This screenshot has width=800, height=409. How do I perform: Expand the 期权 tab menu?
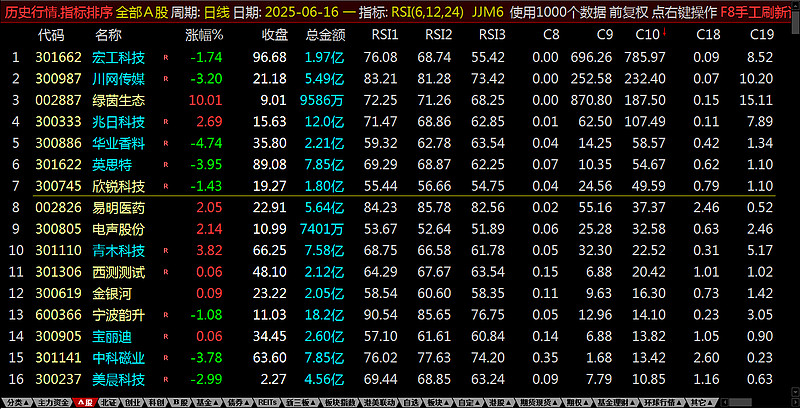(577, 402)
